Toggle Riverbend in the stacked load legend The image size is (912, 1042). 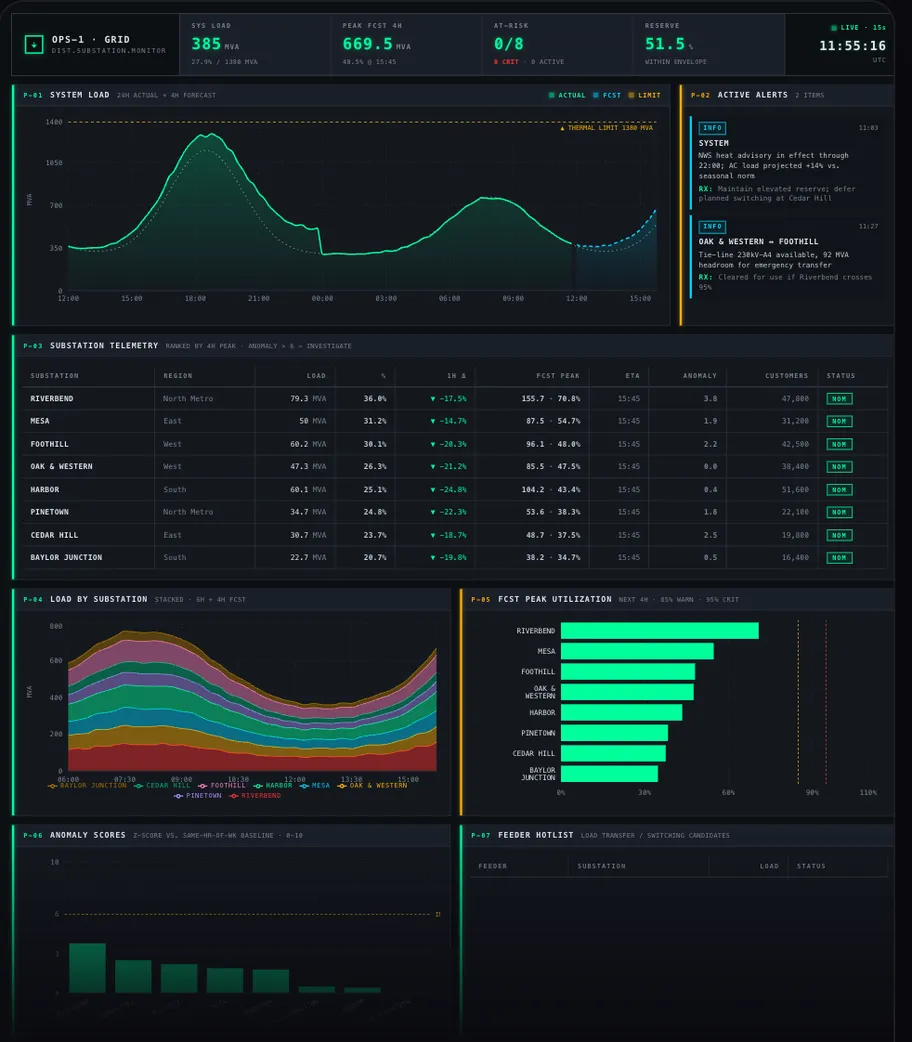pos(255,795)
